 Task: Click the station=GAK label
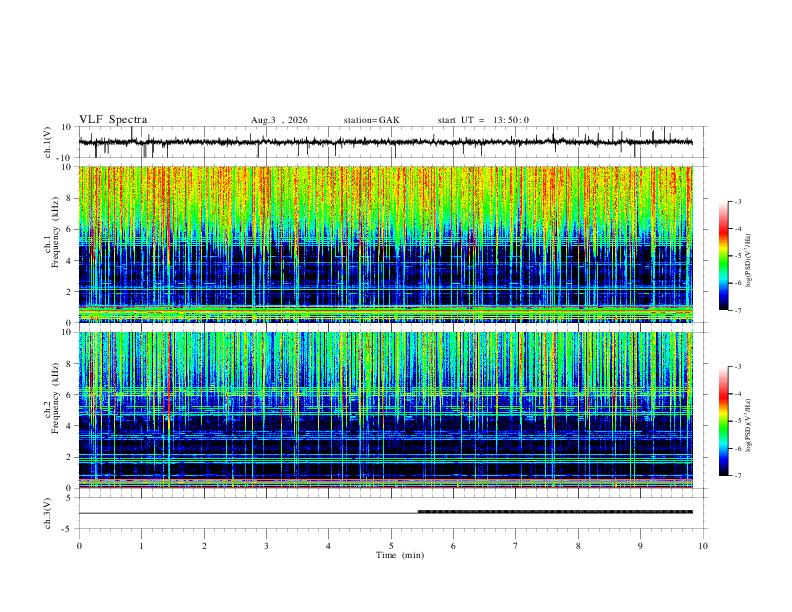[372, 120]
